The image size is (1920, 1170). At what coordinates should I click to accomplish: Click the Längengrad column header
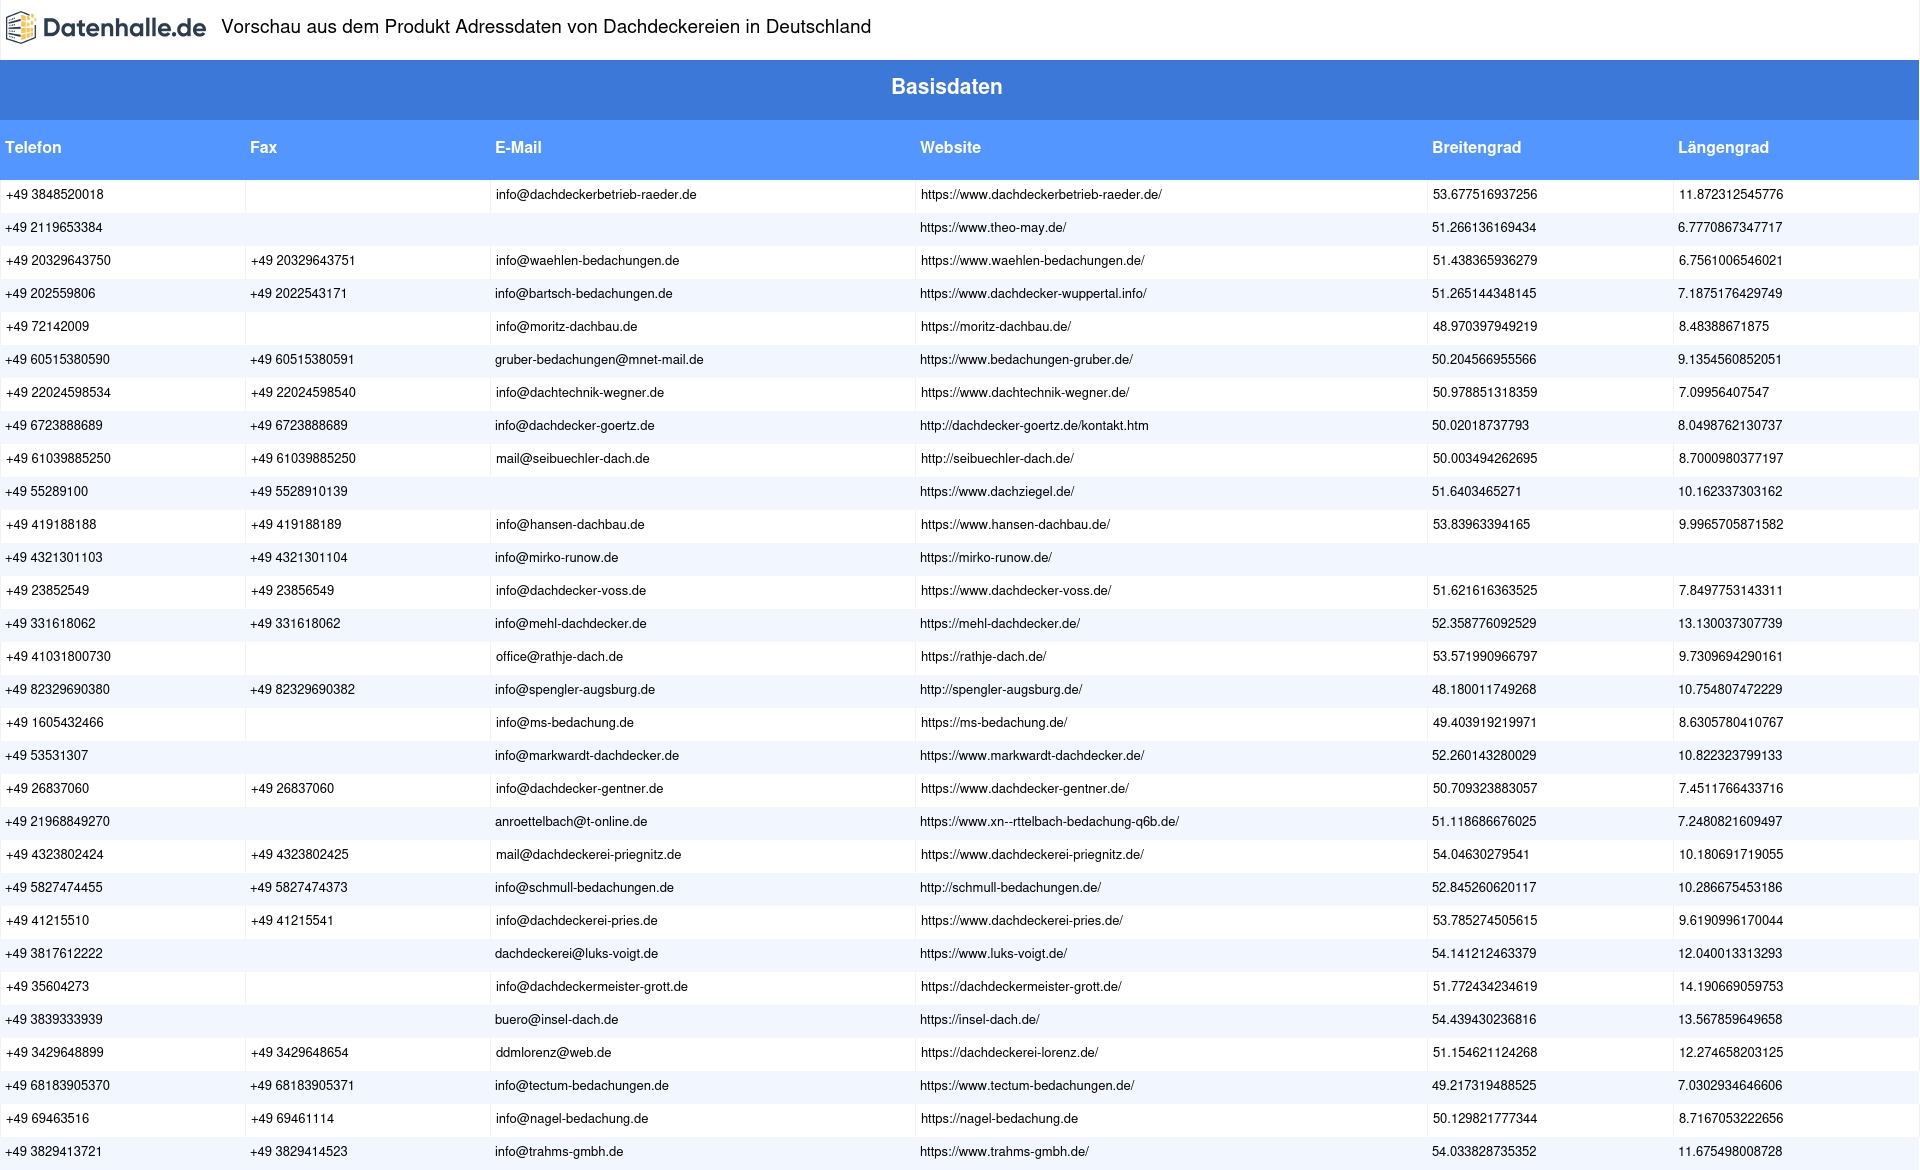click(x=1723, y=147)
